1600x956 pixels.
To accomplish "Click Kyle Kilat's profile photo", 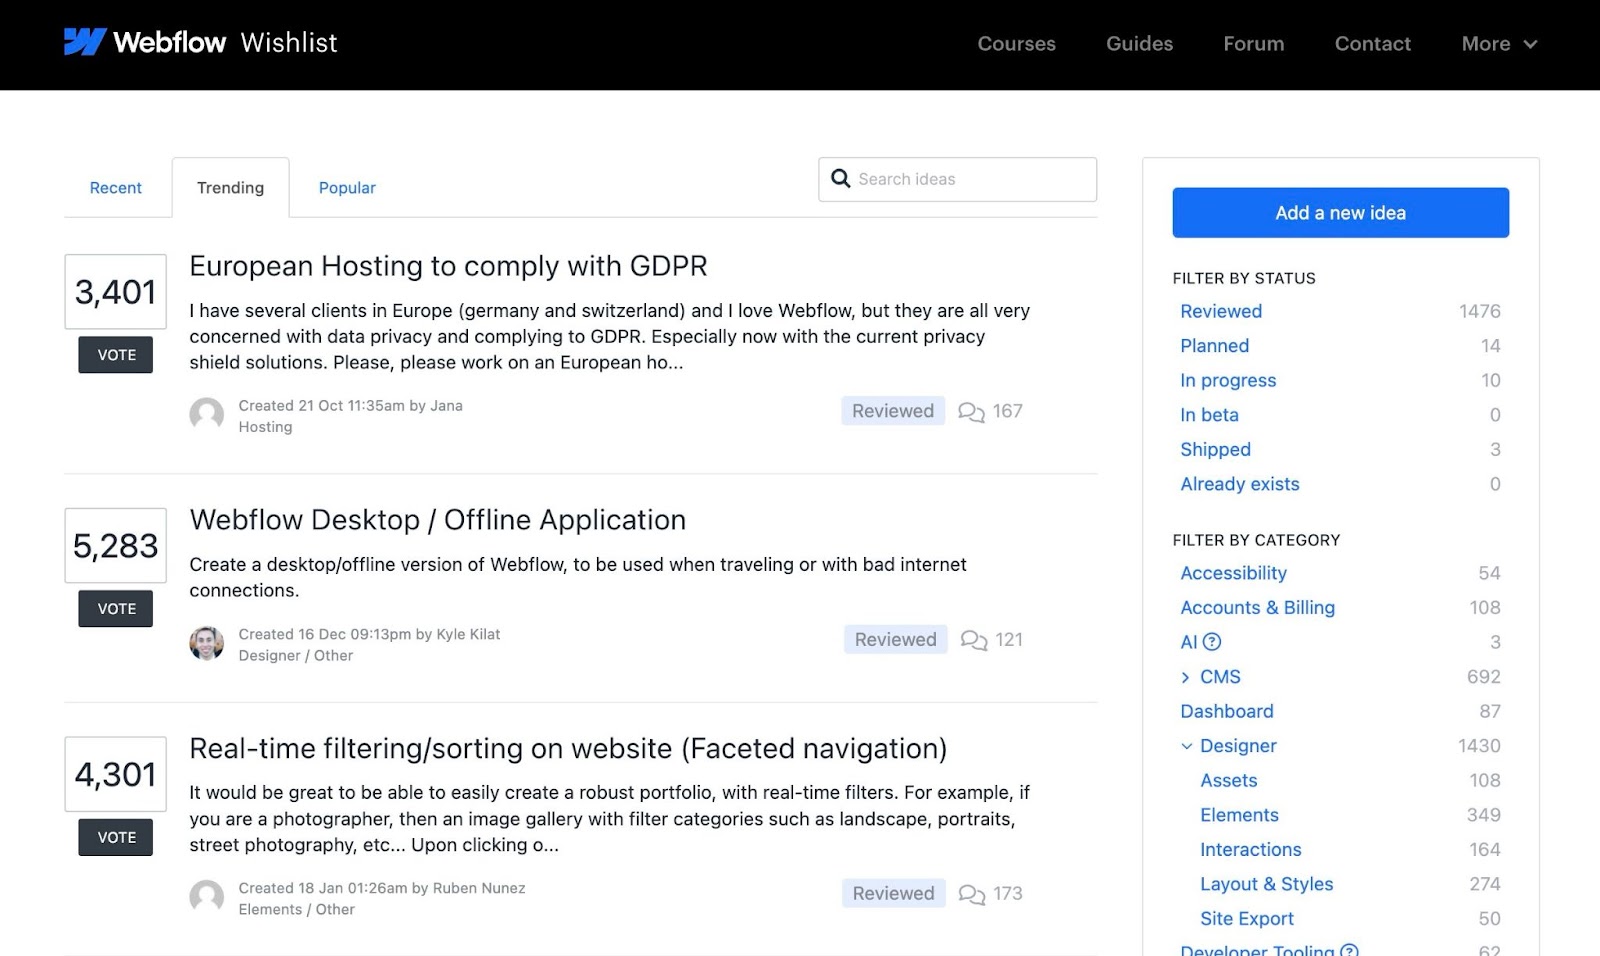I will pyautogui.click(x=207, y=643).
